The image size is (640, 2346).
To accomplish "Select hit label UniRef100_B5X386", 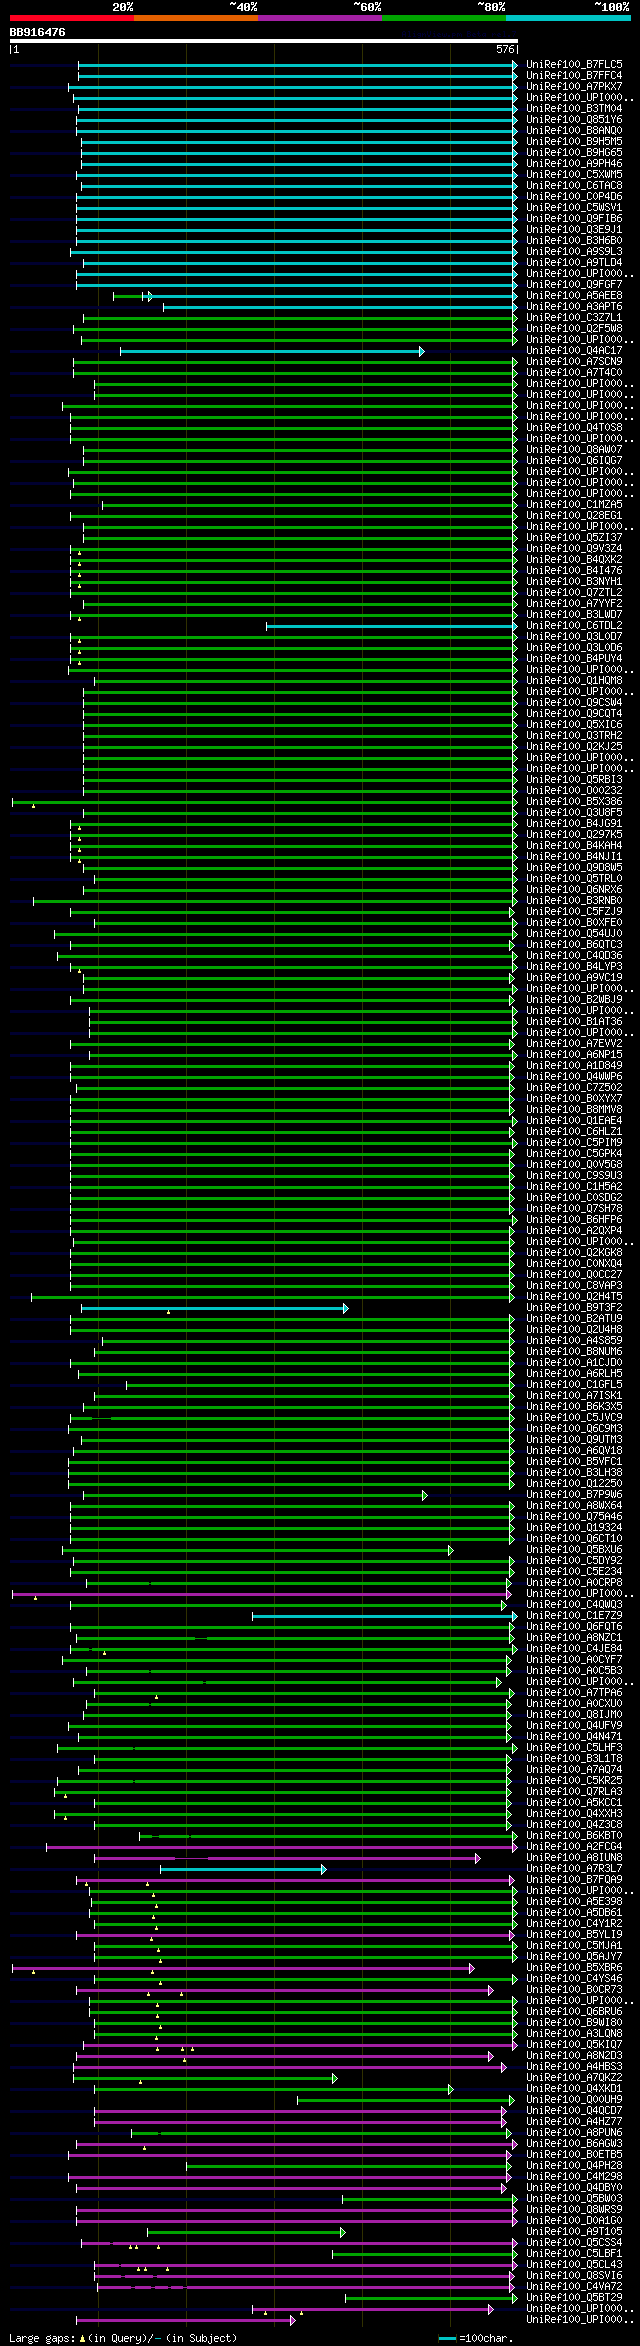I will click(x=574, y=802).
